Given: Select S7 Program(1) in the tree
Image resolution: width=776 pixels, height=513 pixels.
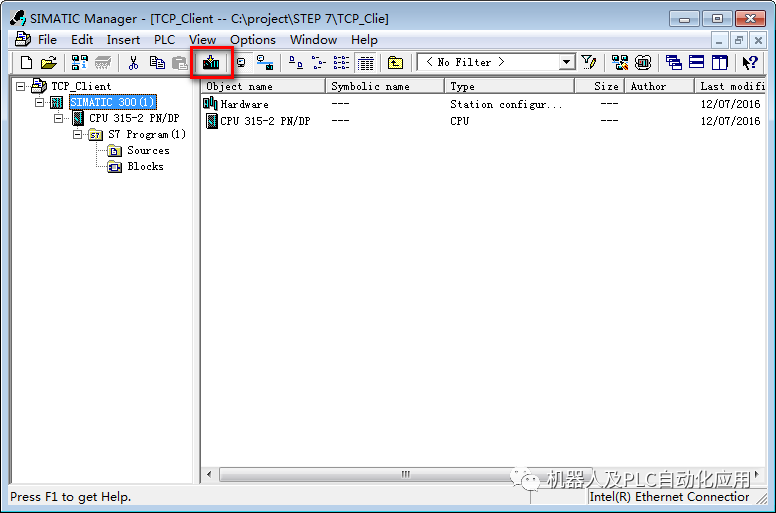Looking at the screenshot, I should pos(147,134).
